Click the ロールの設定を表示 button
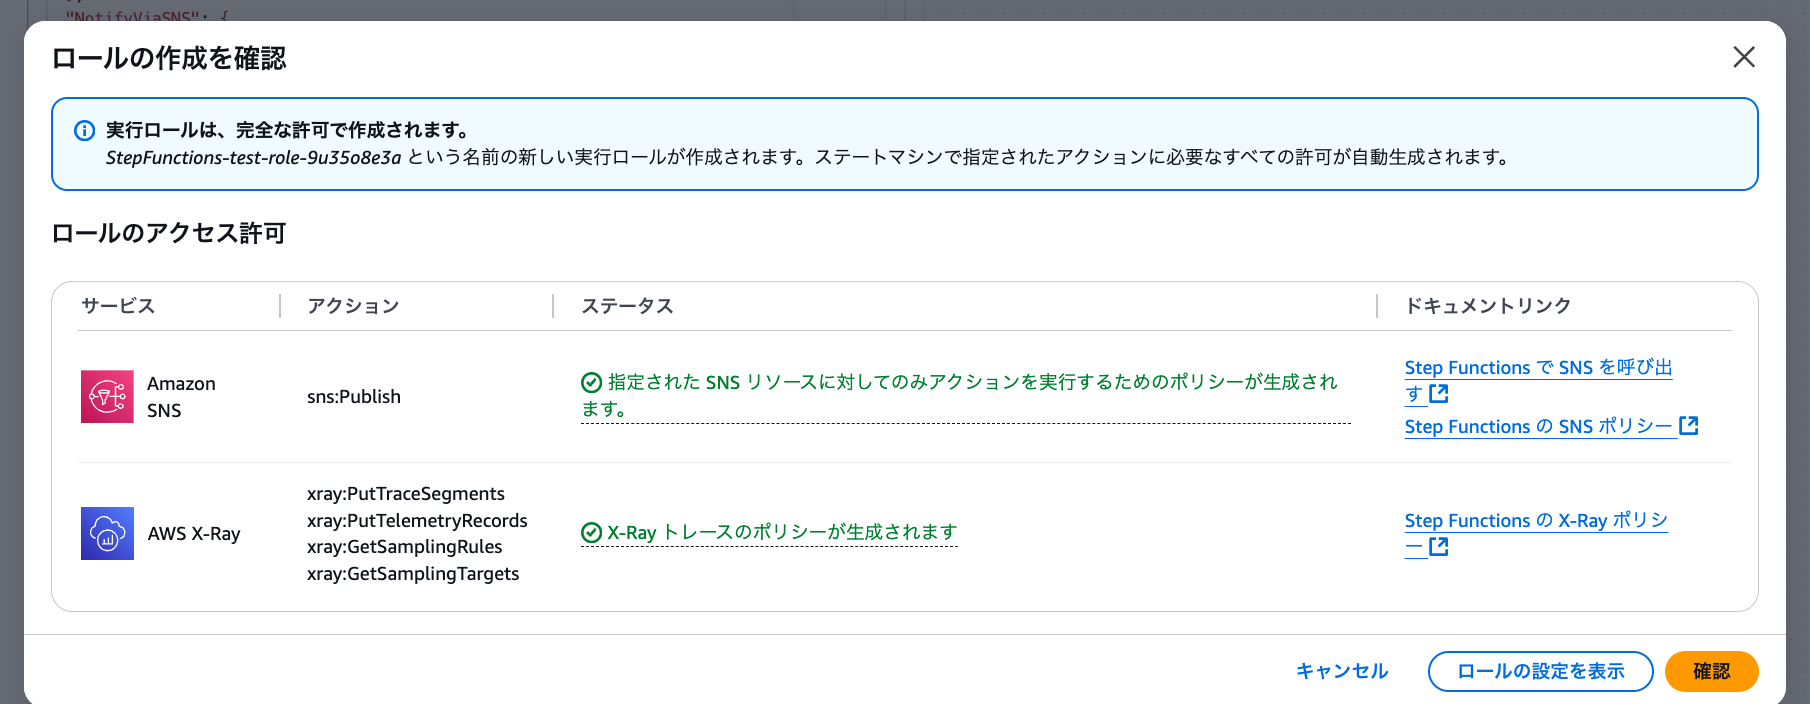The image size is (1810, 704). [1540, 671]
